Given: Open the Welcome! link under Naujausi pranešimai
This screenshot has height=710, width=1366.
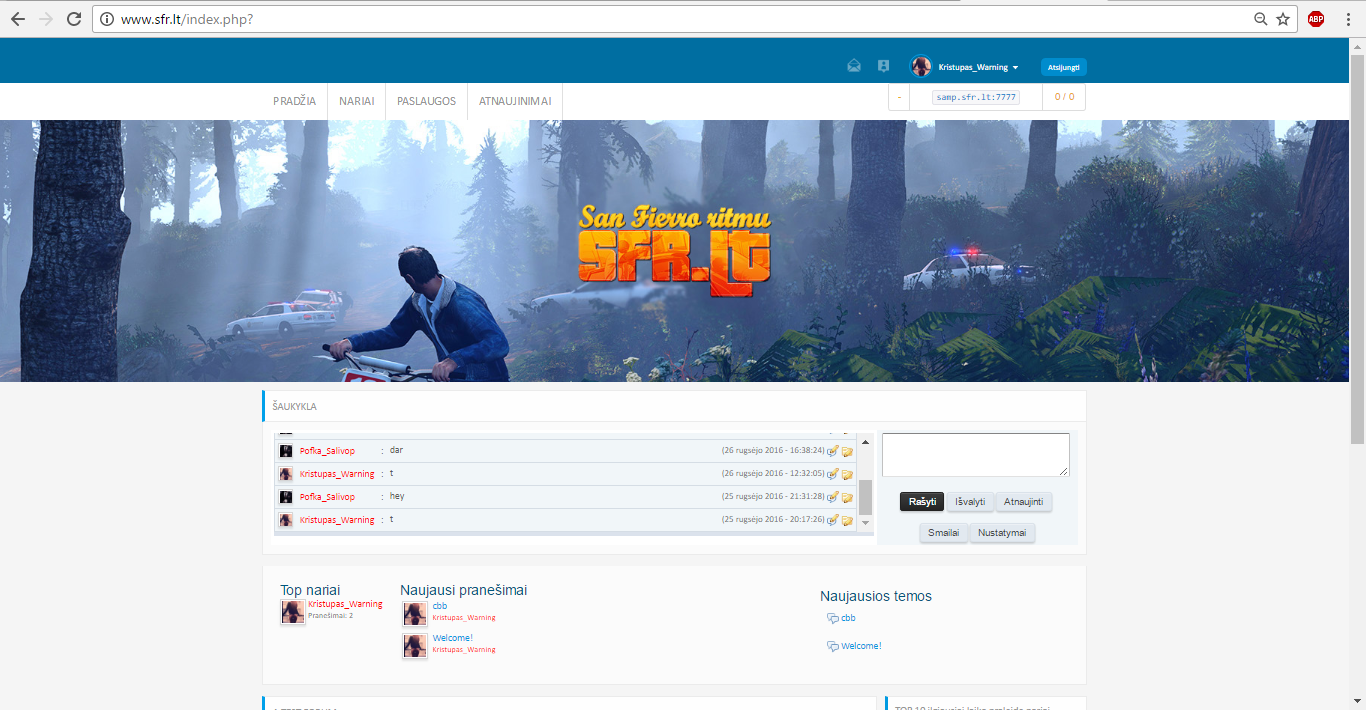Looking at the screenshot, I should (452, 638).
